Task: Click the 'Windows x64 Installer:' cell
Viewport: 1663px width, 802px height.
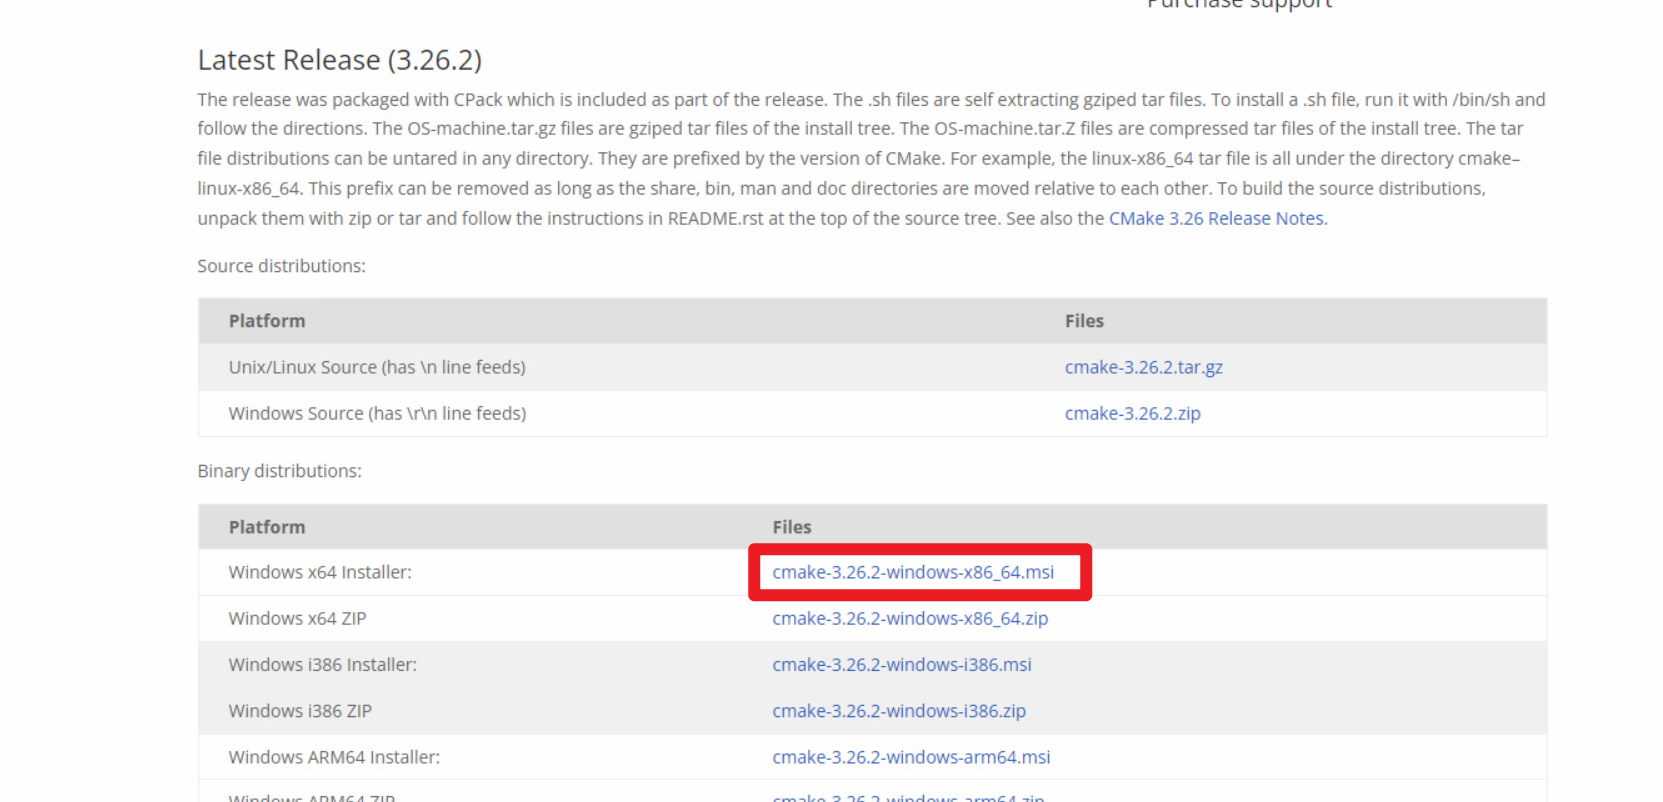Action: pos(320,572)
